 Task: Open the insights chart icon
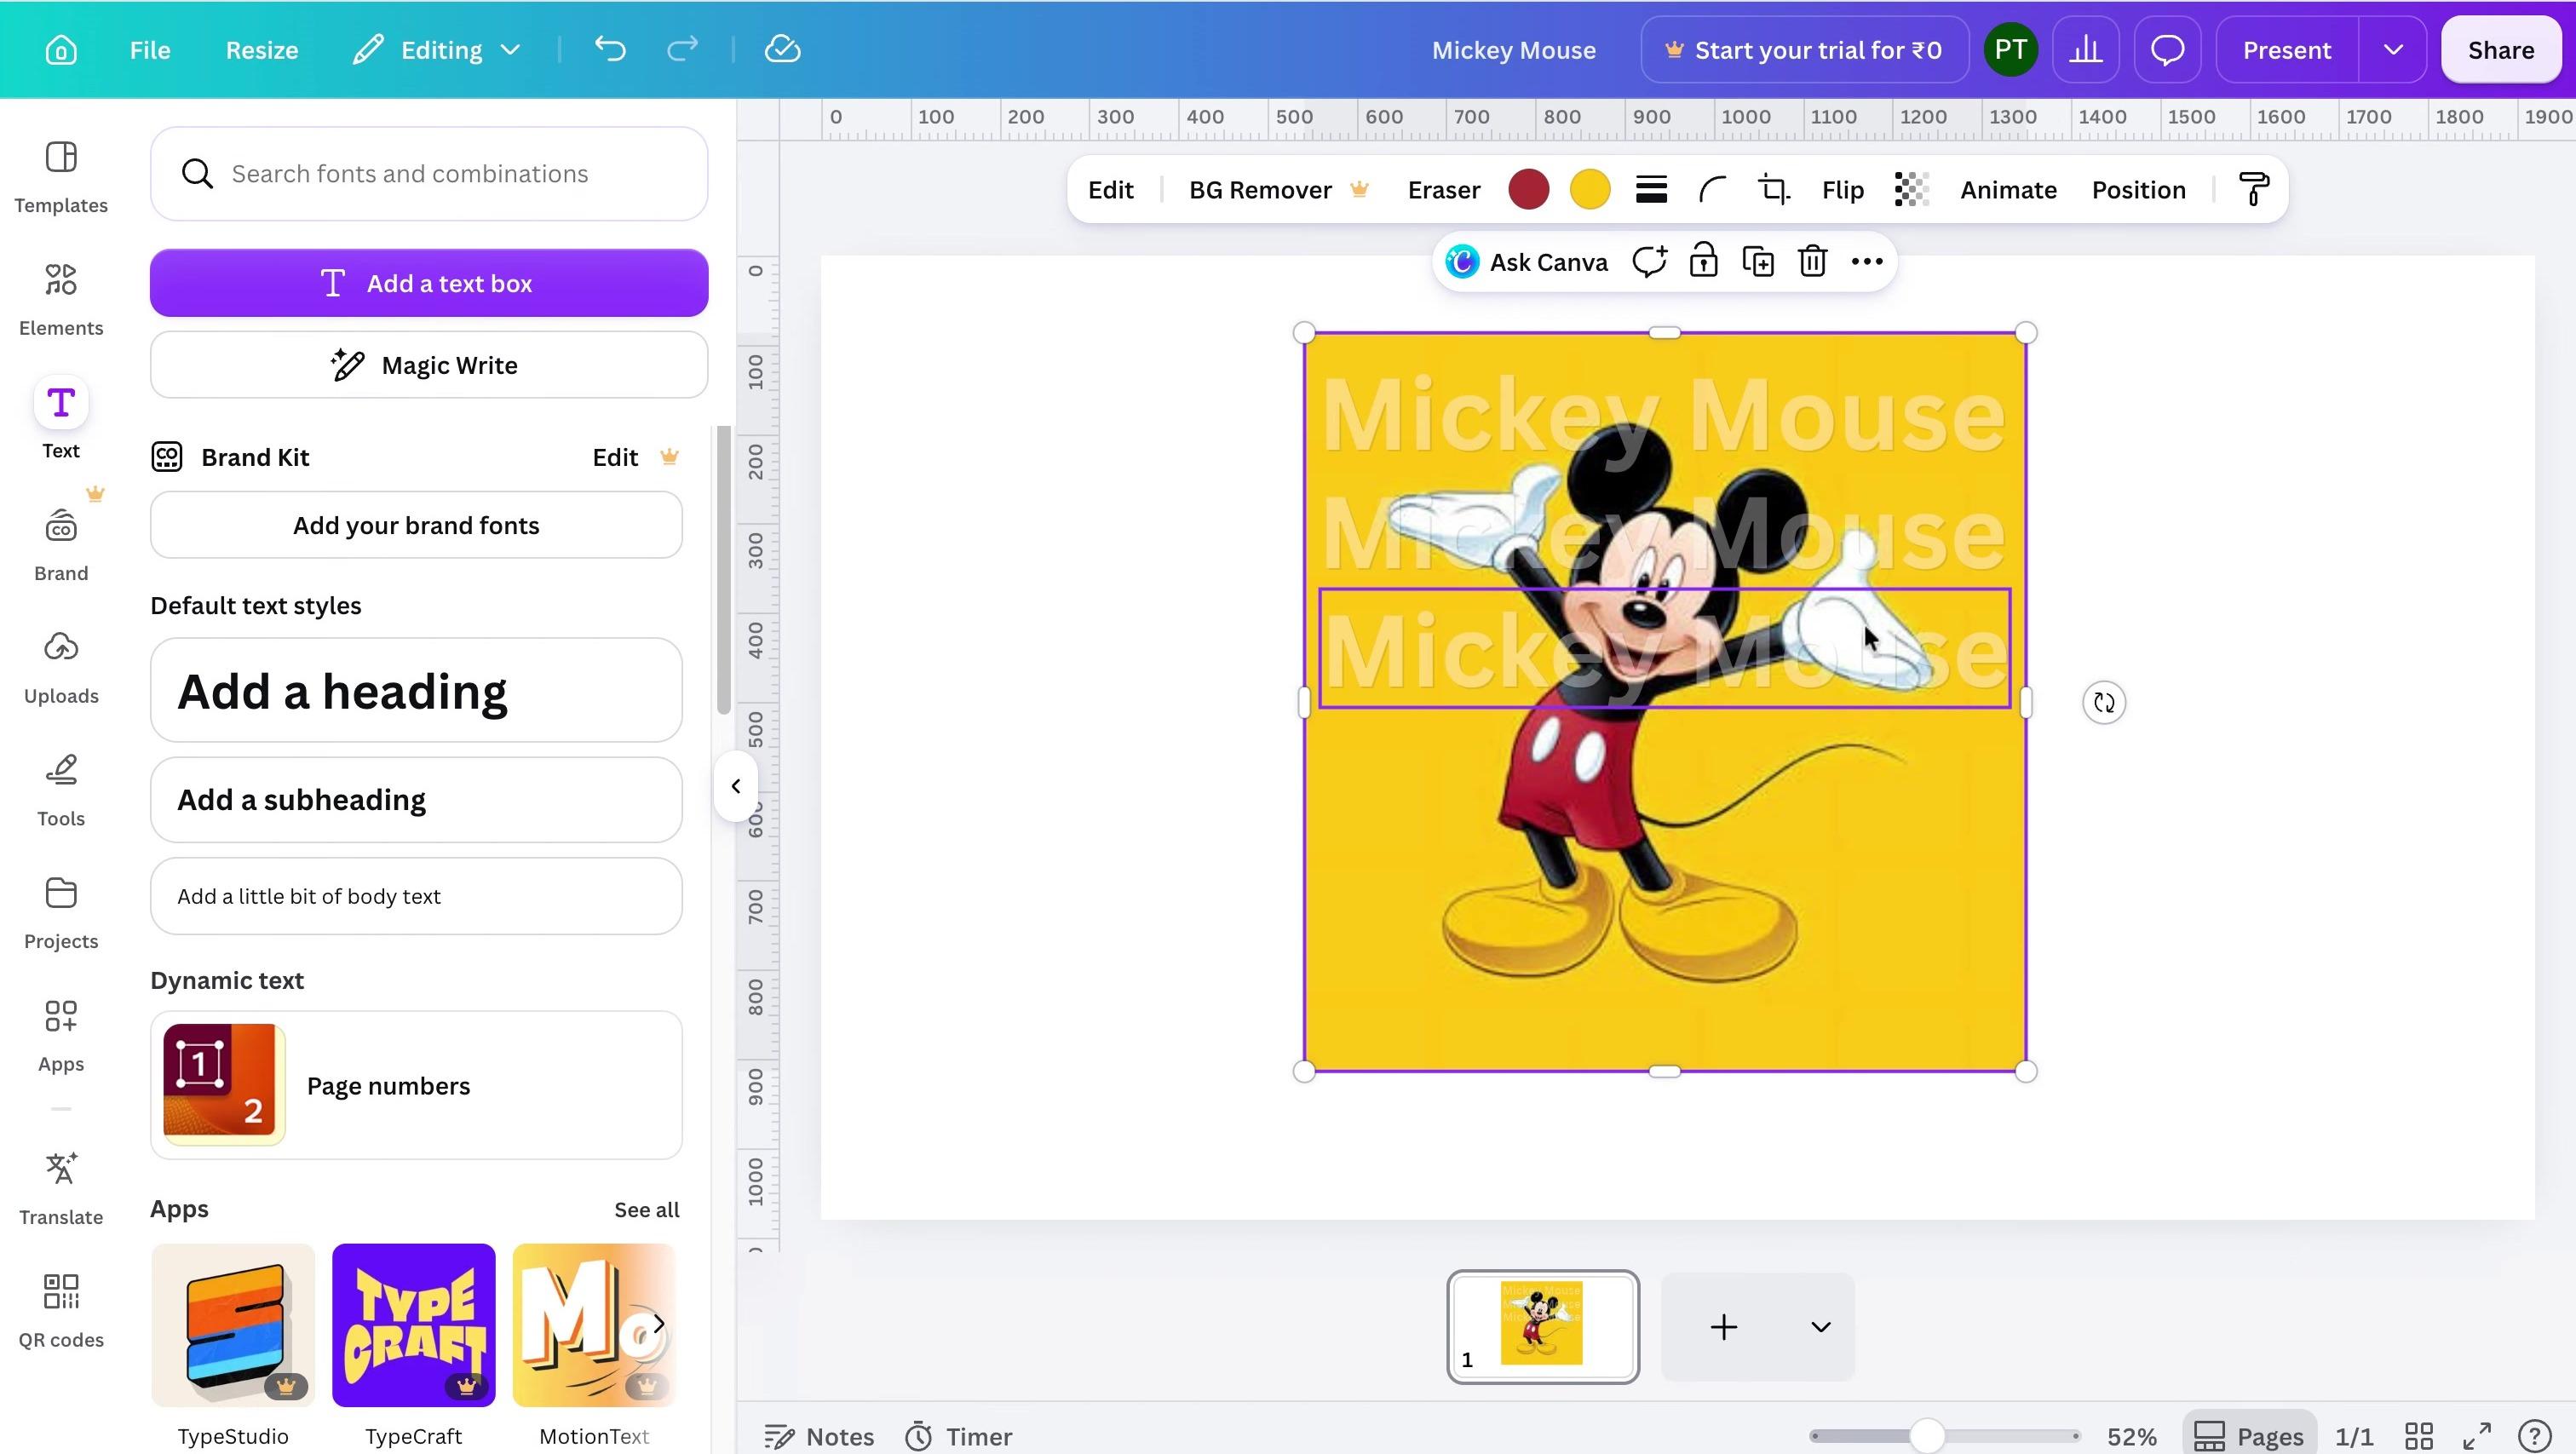(2085, 50)
